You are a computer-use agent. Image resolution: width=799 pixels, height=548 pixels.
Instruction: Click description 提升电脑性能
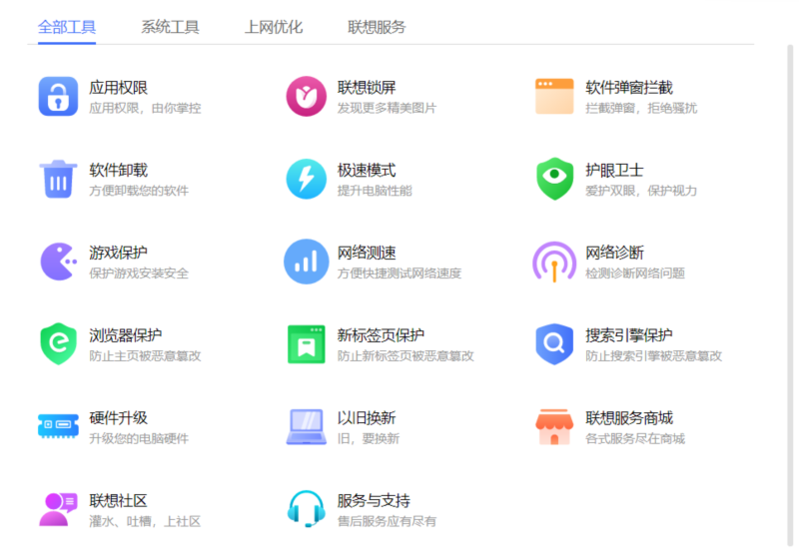point(375,191)
